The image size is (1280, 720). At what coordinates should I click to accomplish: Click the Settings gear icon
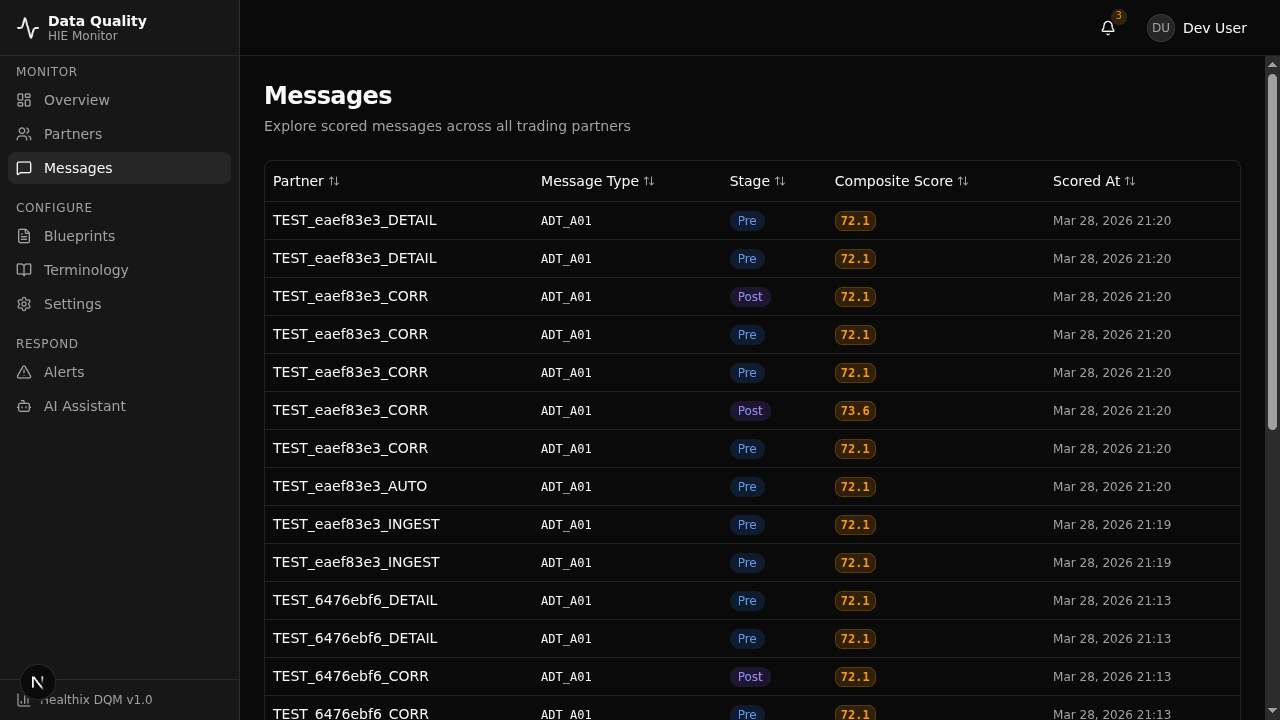(x=23, y=303)
